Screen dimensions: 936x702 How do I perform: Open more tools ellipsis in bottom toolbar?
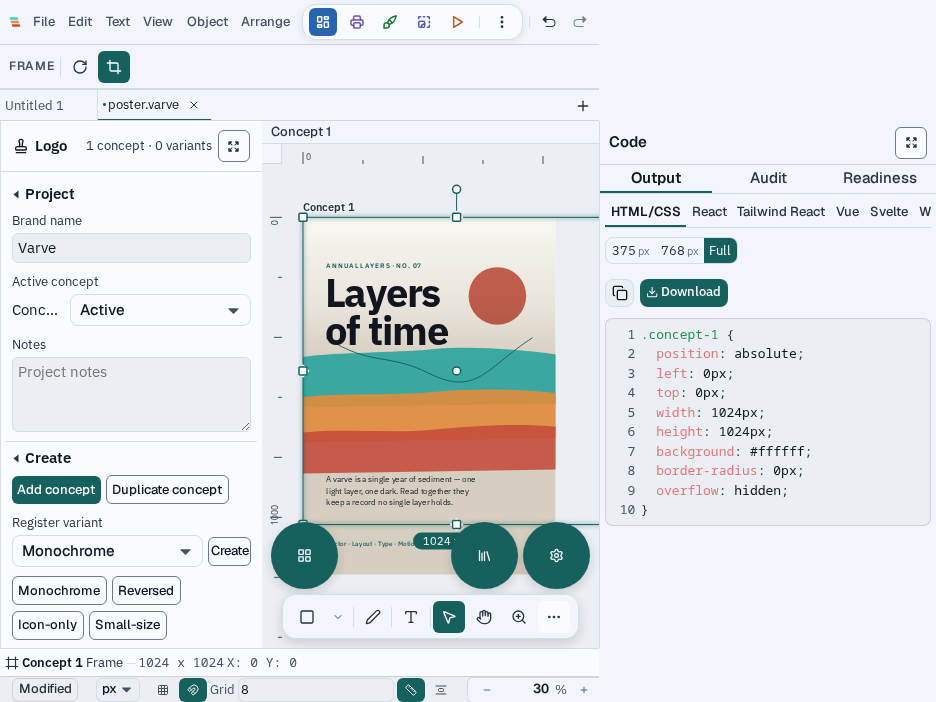[x=554, y=617]
